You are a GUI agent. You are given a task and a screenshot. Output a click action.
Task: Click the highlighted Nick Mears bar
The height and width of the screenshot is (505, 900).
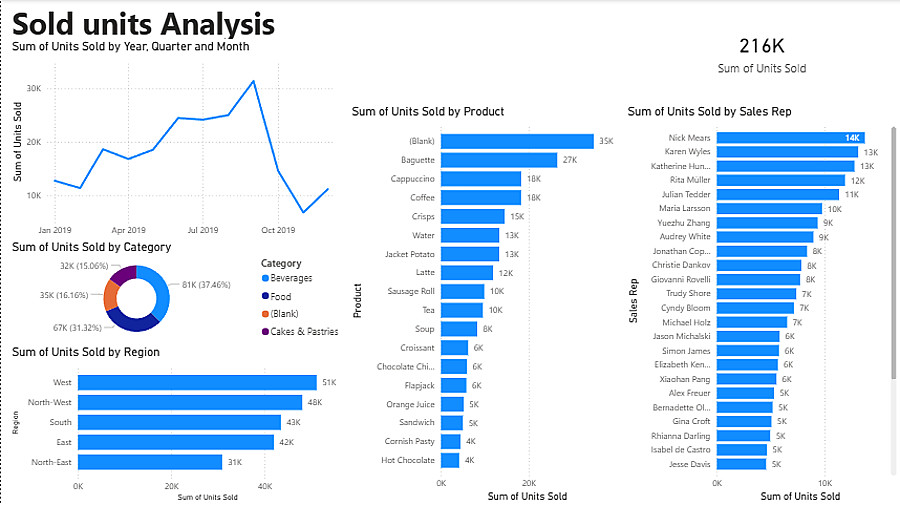tap(790, 138)
